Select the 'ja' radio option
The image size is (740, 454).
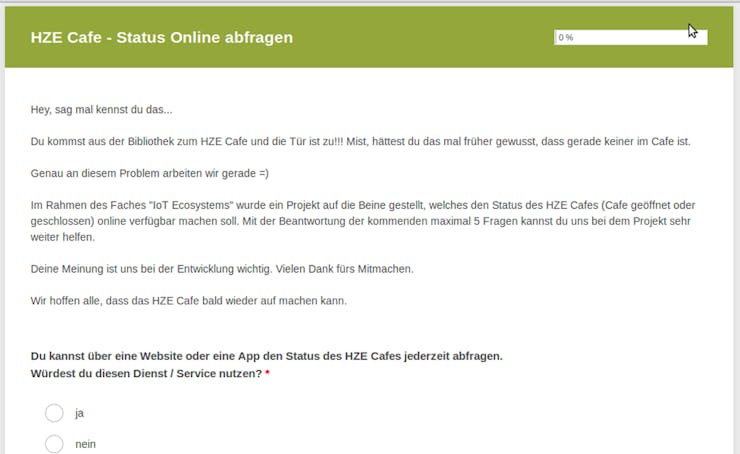tap(54, 413)
